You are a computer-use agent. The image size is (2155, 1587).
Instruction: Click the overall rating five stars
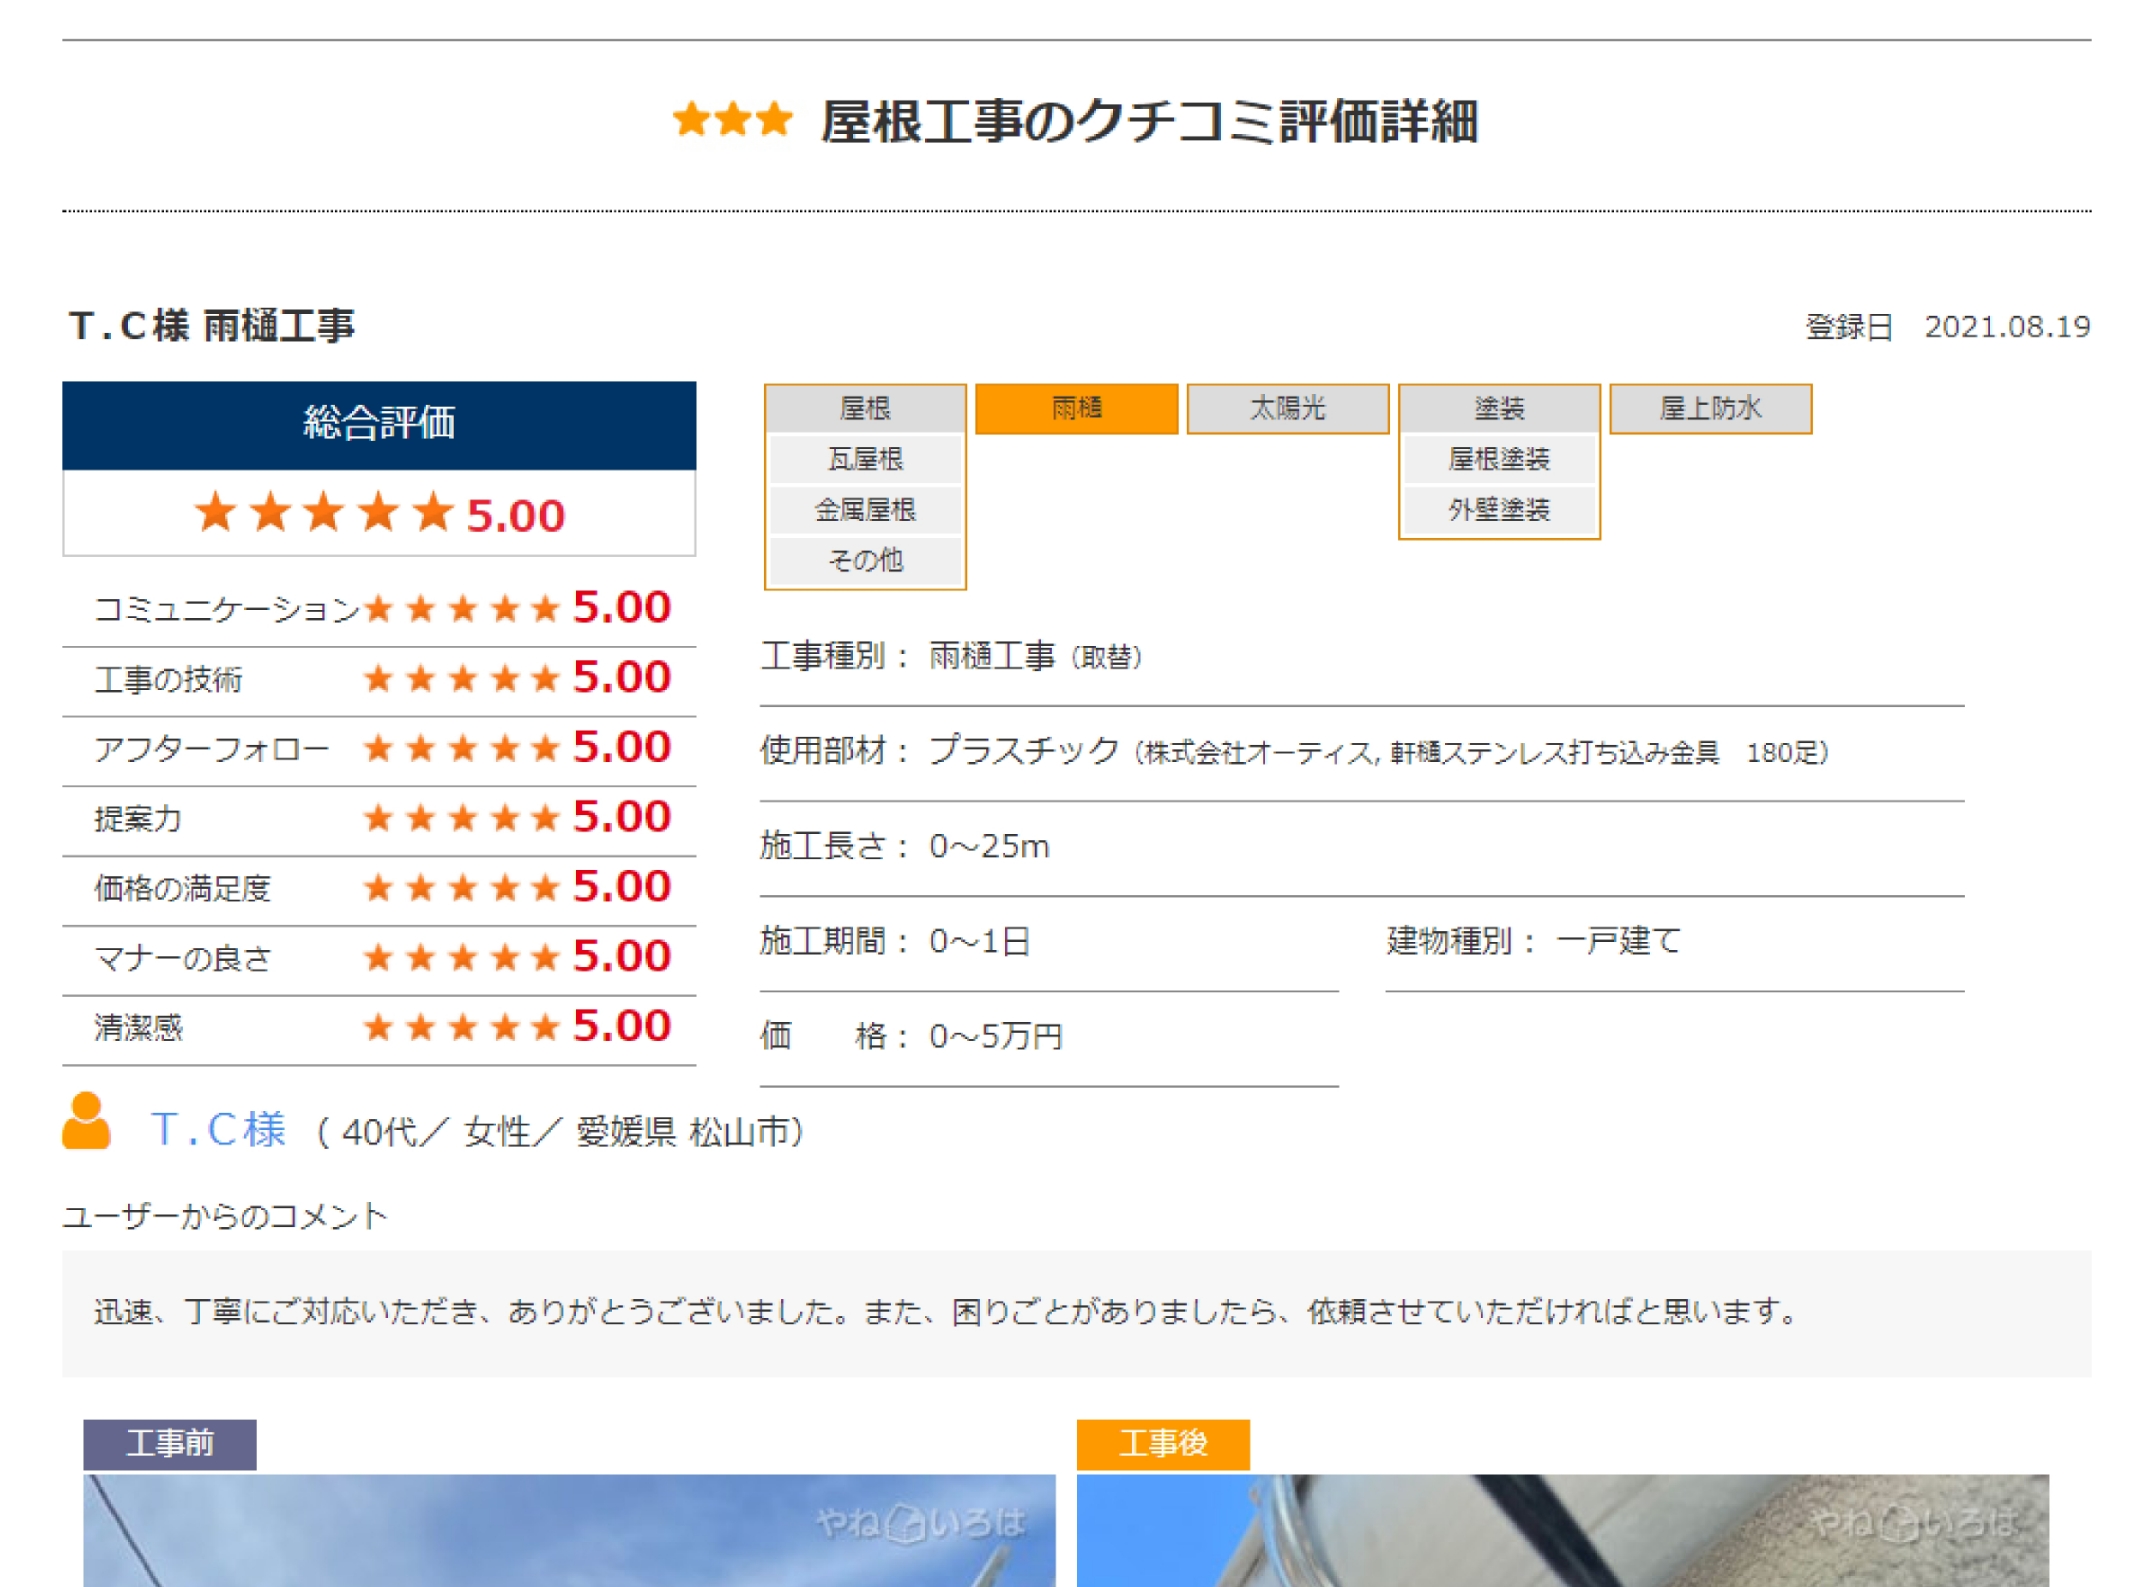point(323,513)
